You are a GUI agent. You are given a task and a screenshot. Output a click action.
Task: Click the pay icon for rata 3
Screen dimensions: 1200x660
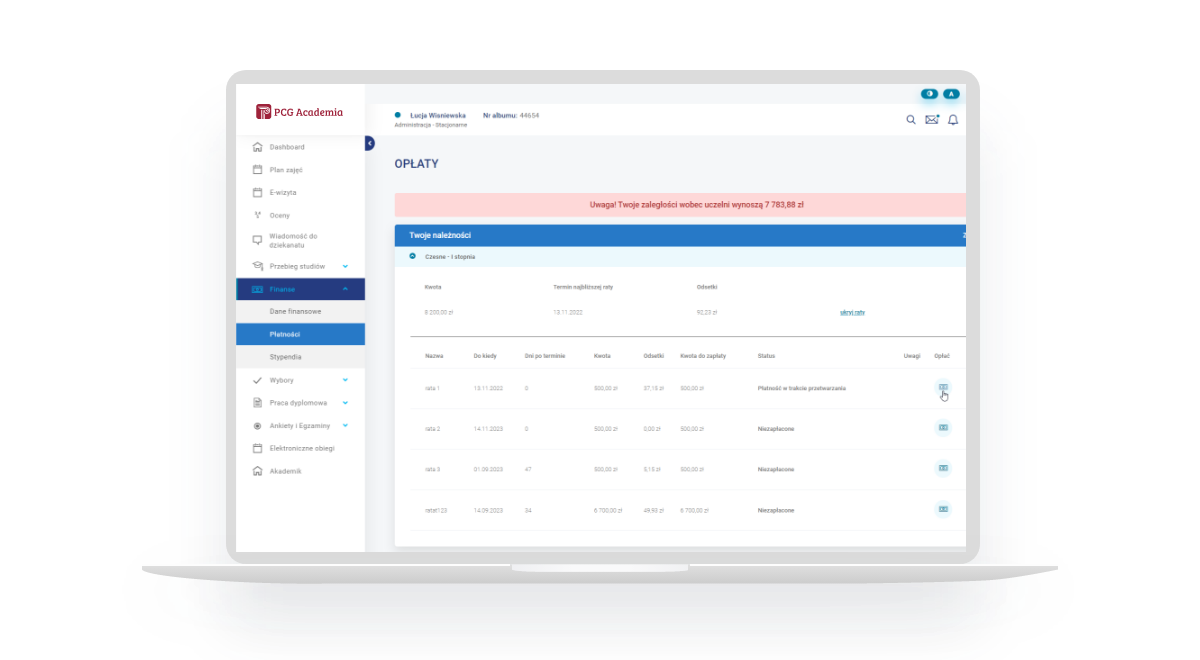(942, 468)
